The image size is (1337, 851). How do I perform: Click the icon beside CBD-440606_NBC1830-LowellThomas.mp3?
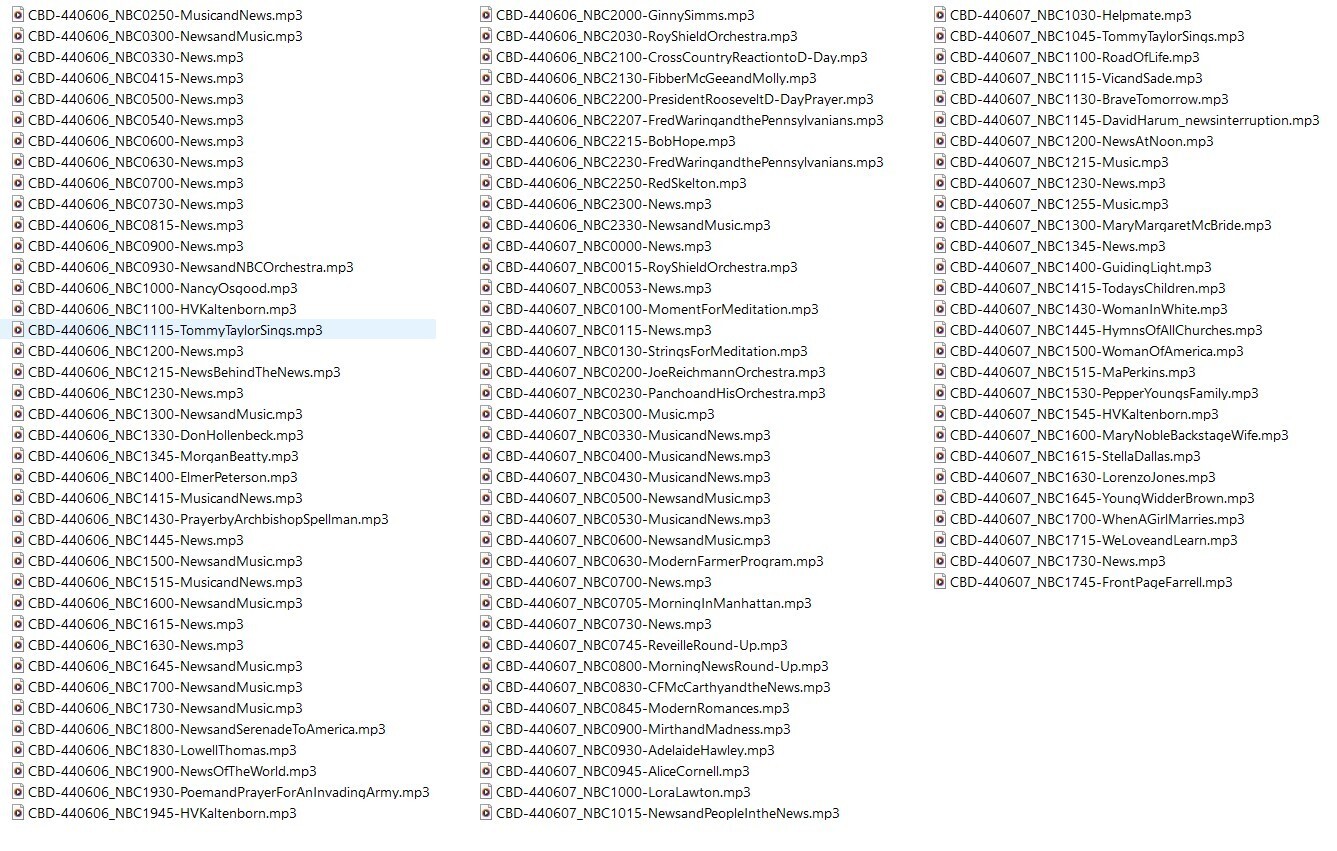(18, 750)
